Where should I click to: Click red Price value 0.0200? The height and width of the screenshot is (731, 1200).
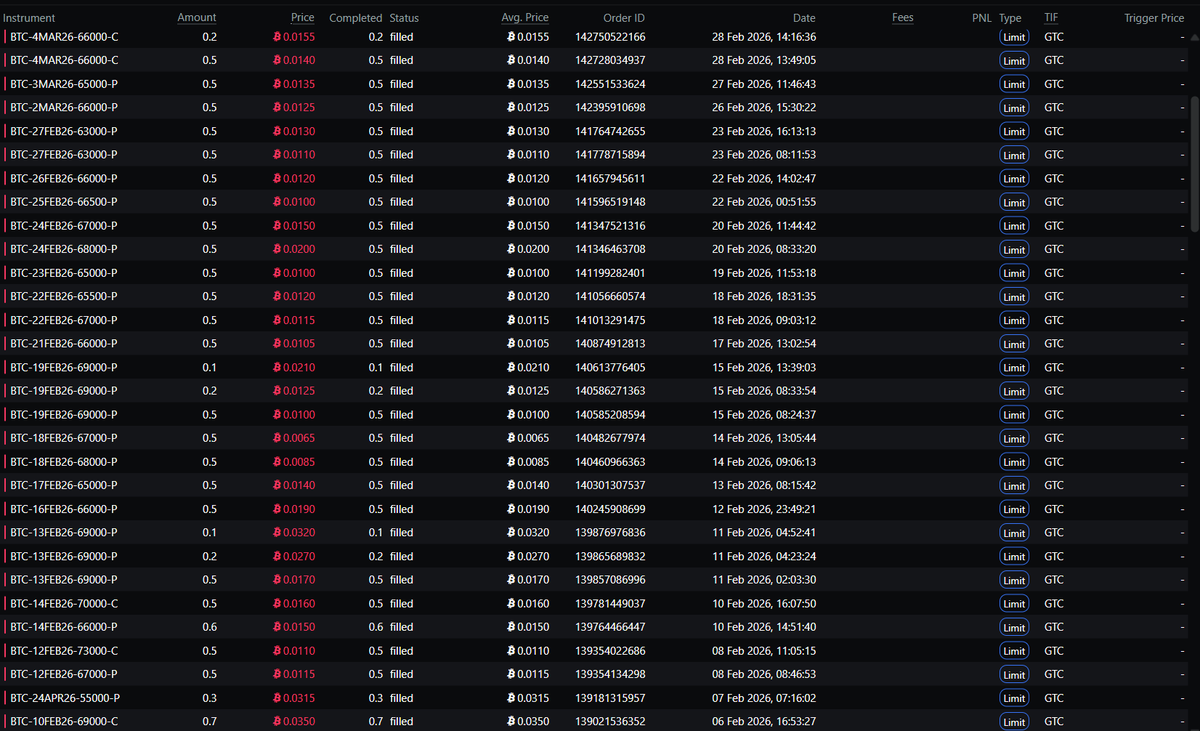pyautogui.click(x=294, y=249)
